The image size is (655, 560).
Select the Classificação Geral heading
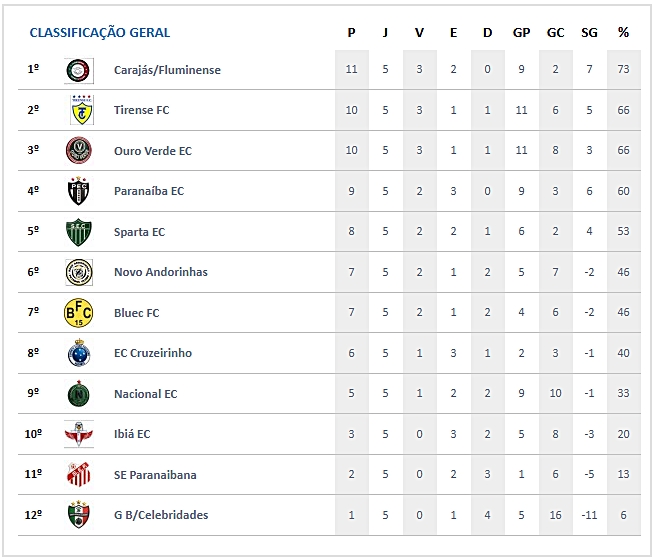[x=100, y=32]
